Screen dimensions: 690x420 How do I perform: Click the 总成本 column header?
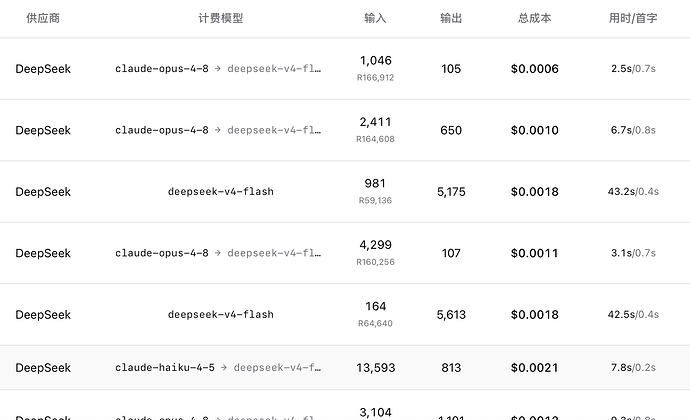click(535, 18)
